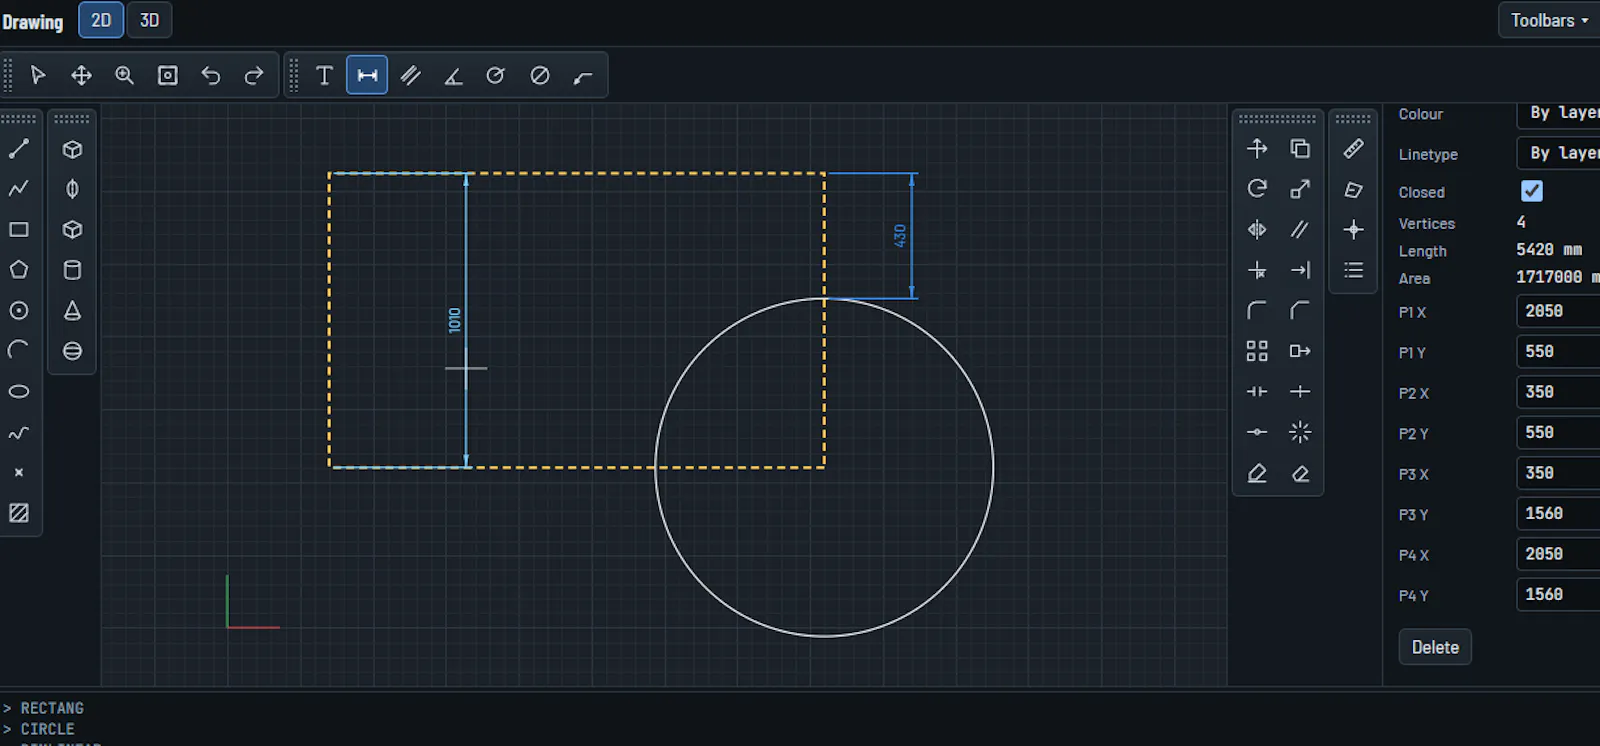Viewport: 1600px width, 746px height.
Task: Click the RECTANG command history entry
Action: click(x=52, y=708)
